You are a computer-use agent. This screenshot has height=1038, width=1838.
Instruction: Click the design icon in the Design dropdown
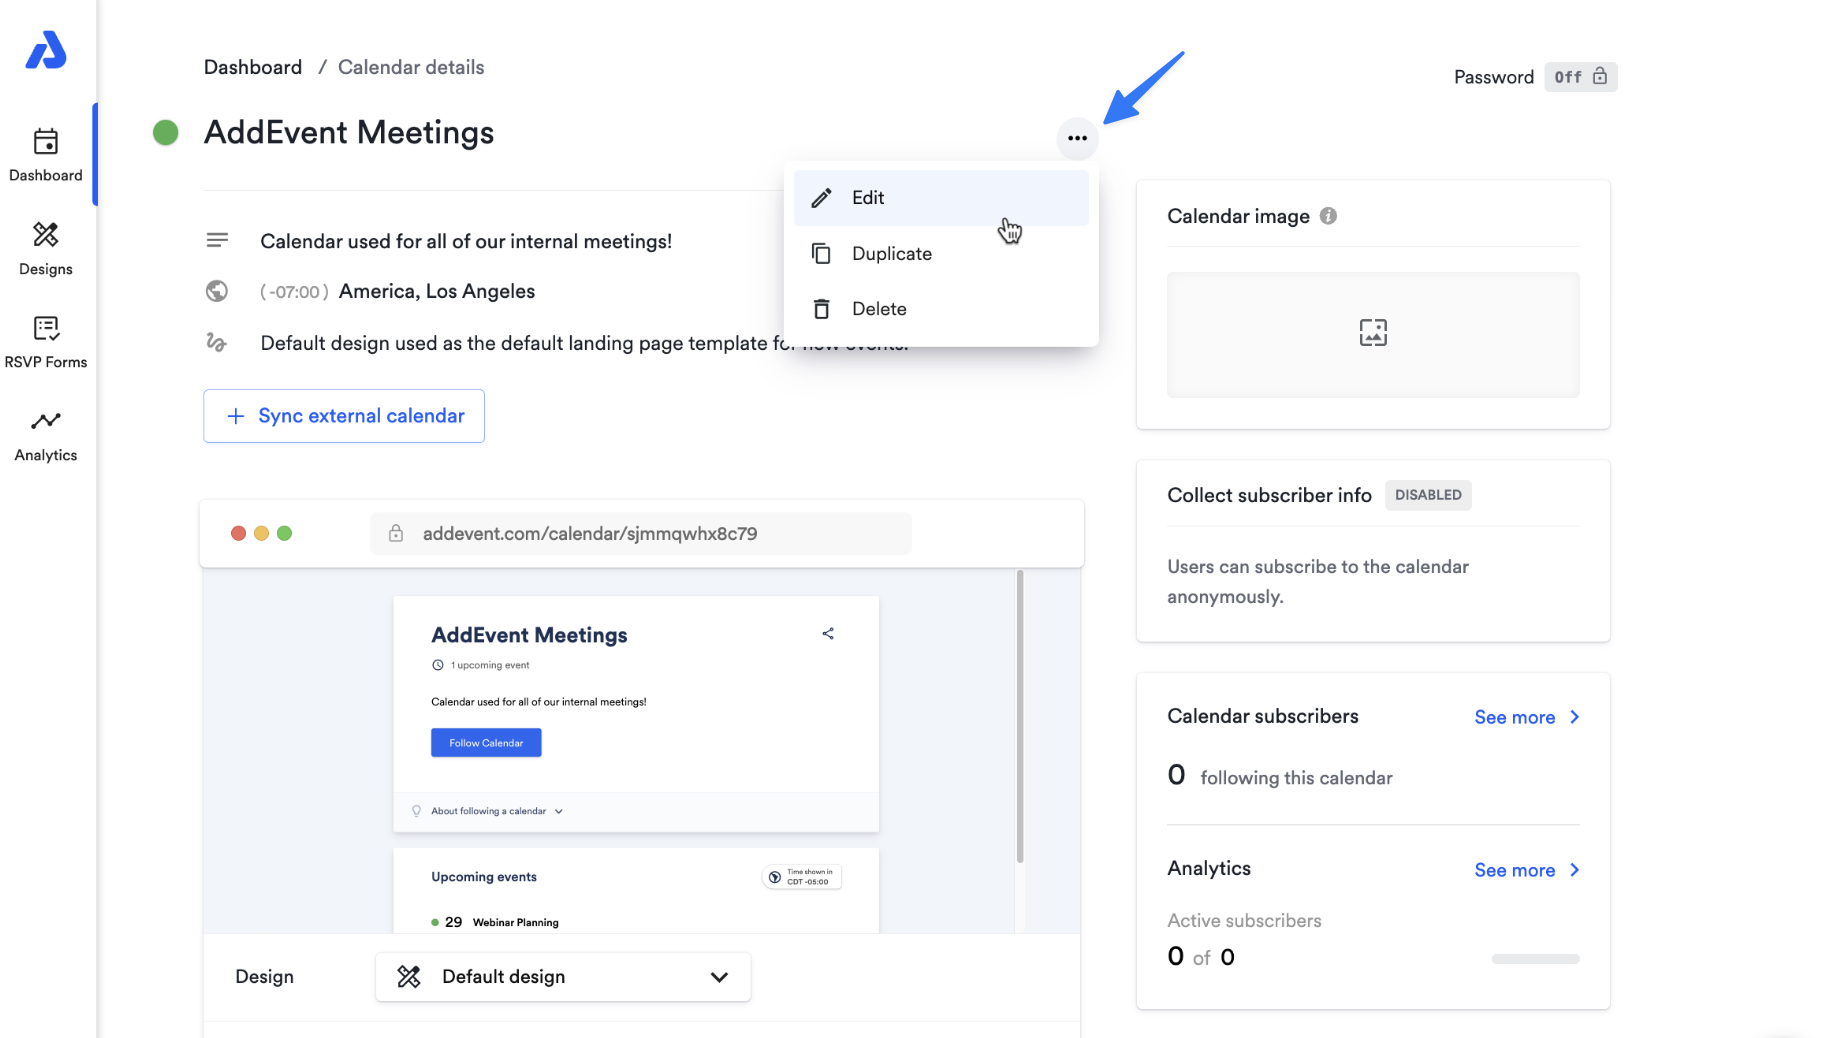(x=409, y=977)
